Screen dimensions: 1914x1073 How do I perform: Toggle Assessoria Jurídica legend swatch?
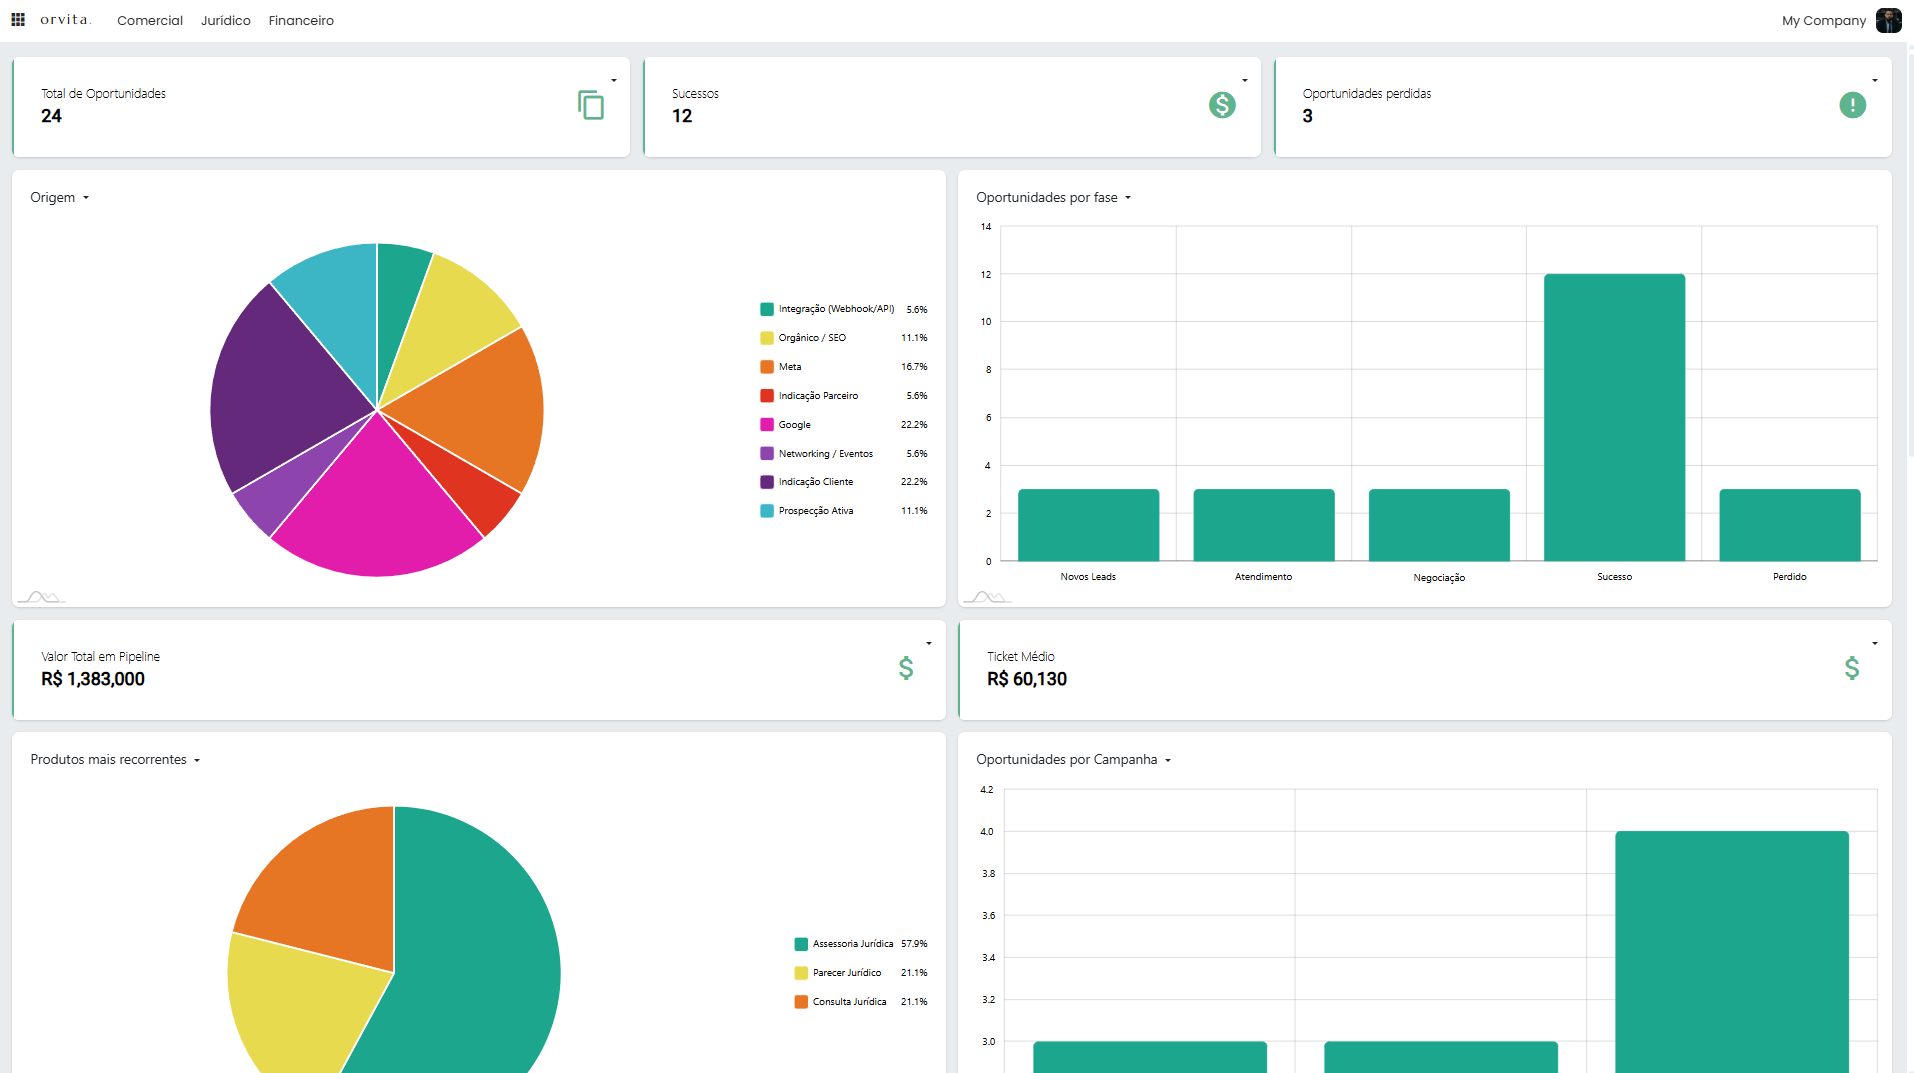[801, 944]
